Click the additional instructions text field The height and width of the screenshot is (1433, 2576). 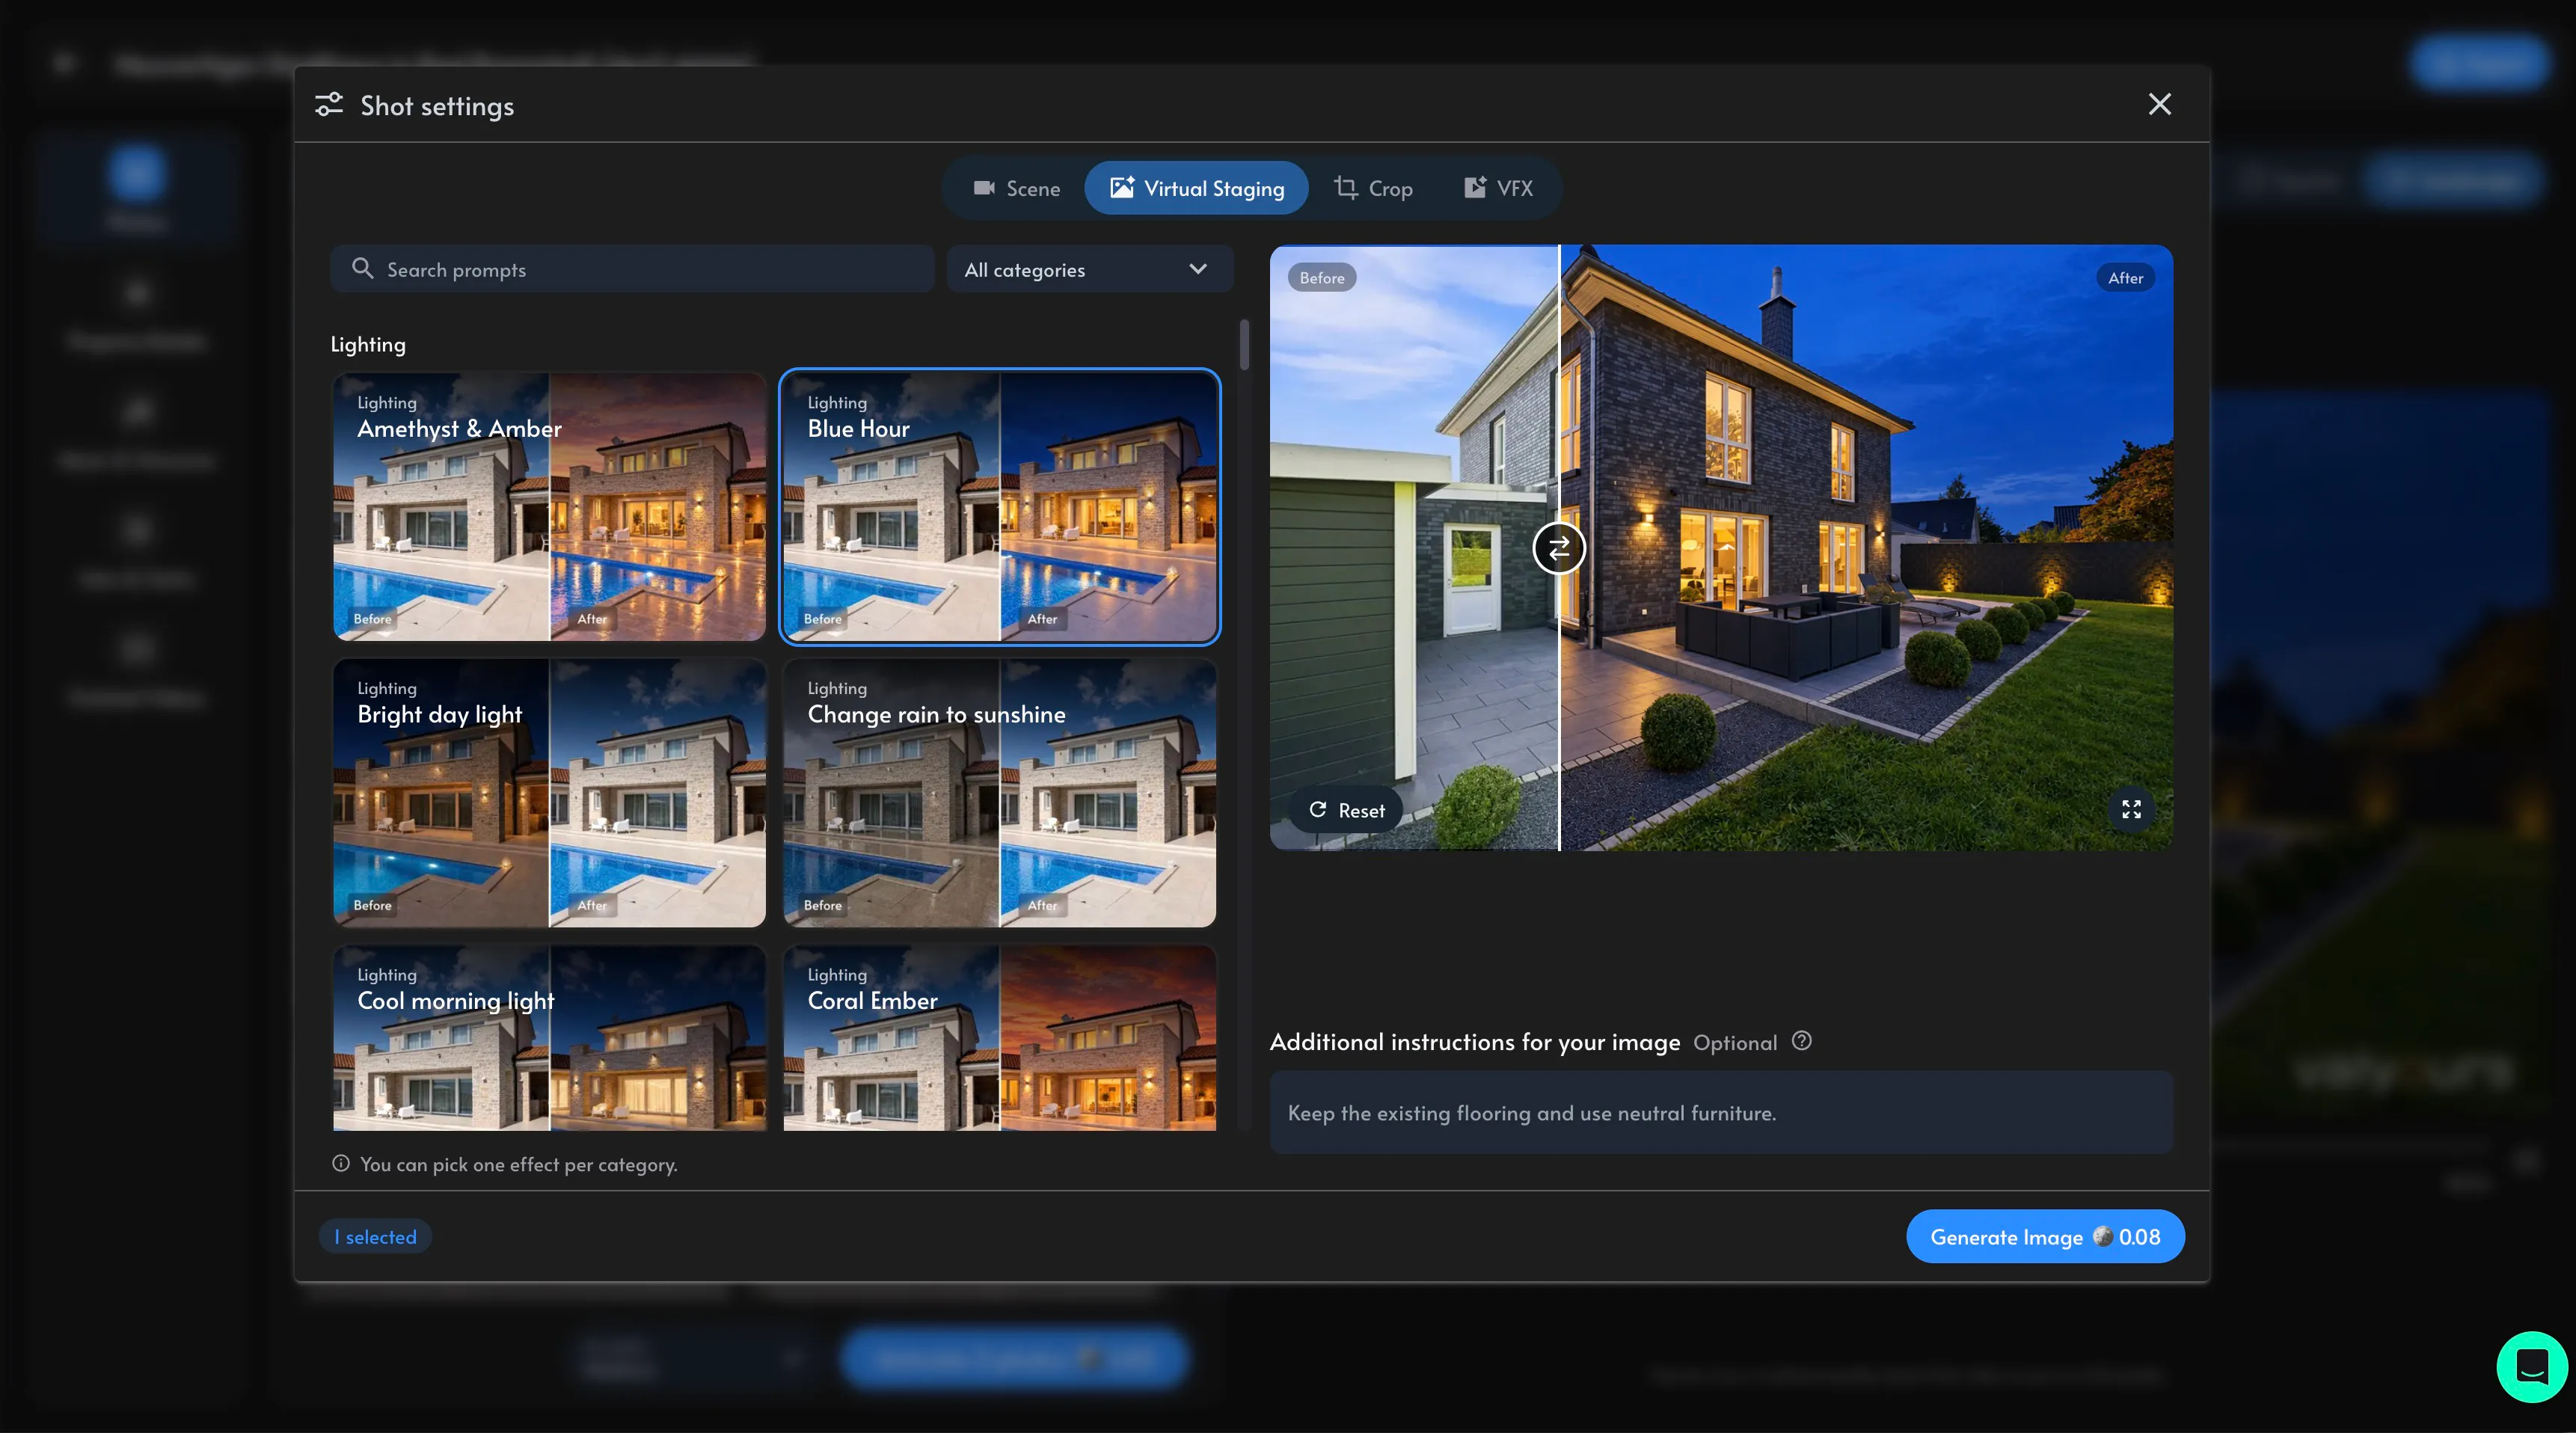[1721, 1112]
